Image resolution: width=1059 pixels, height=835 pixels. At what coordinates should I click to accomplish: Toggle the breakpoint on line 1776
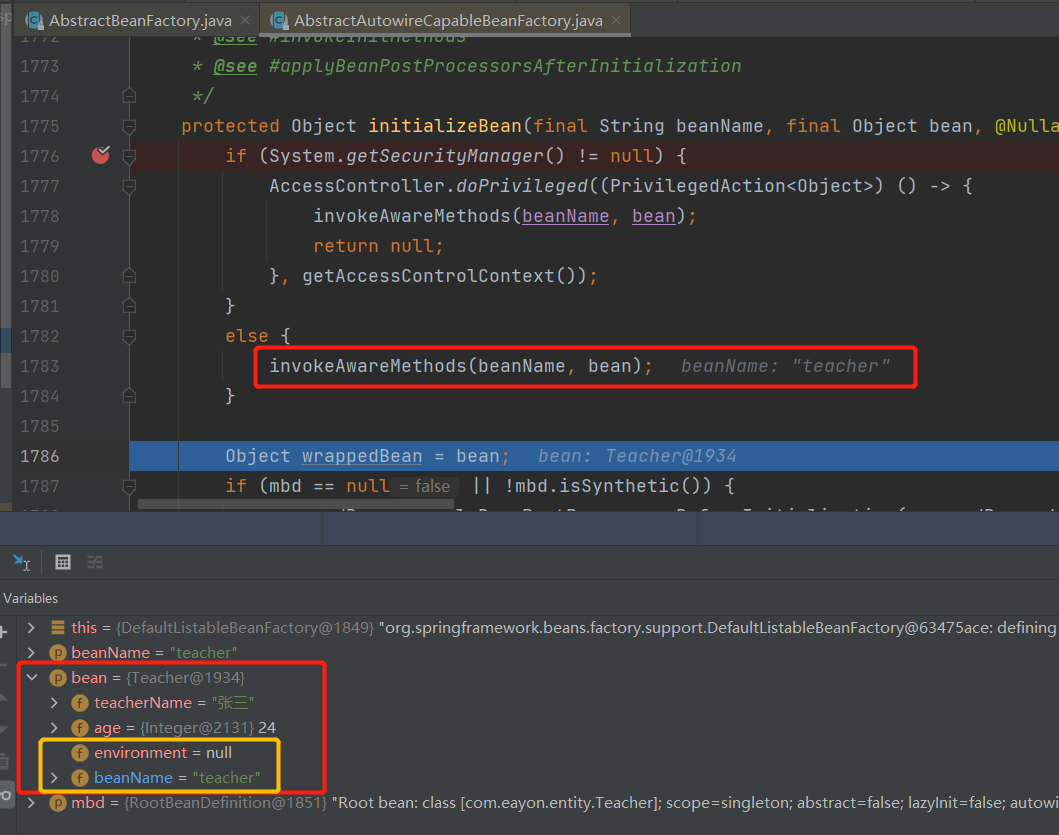point(101,155)
